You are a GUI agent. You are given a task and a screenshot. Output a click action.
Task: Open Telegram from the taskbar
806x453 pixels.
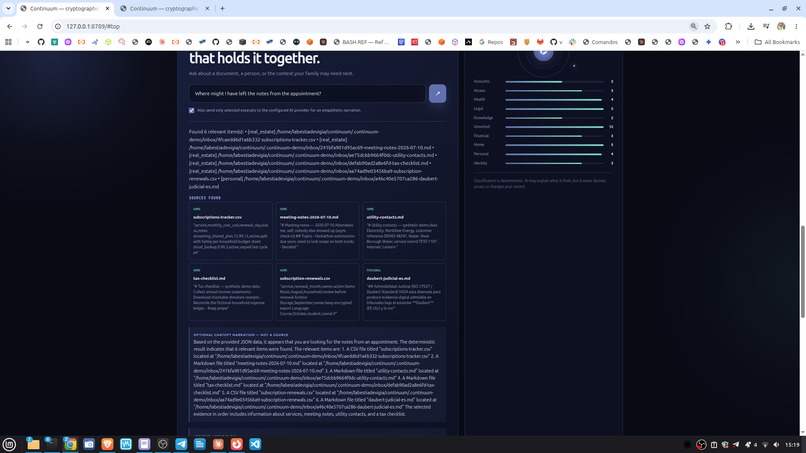[x=181, y=444]
